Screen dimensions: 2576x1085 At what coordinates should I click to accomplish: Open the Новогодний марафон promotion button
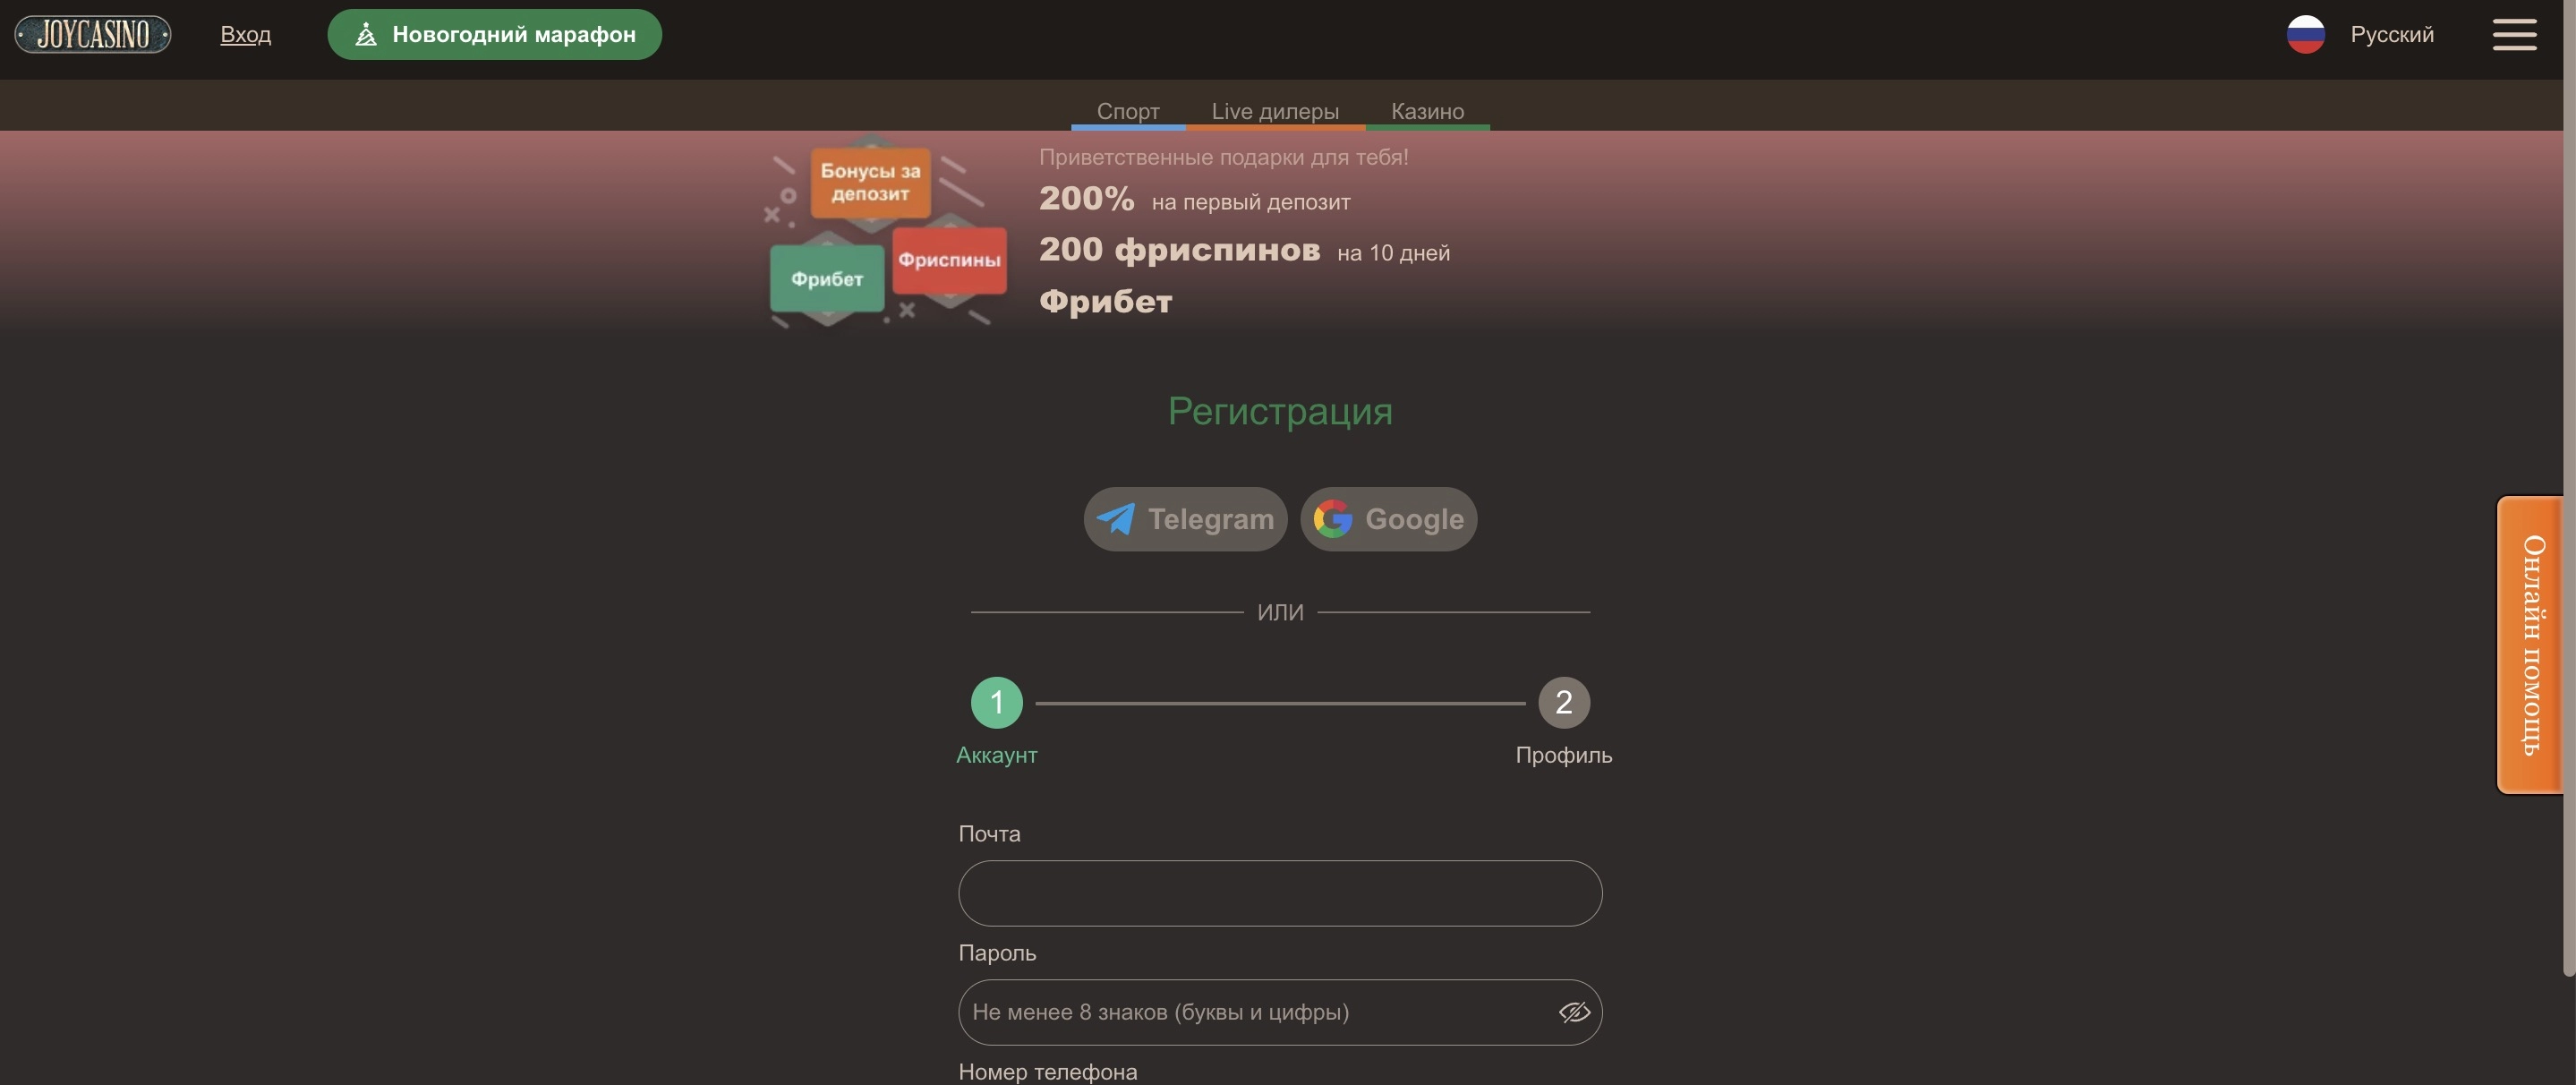click(x=494, y=34)
